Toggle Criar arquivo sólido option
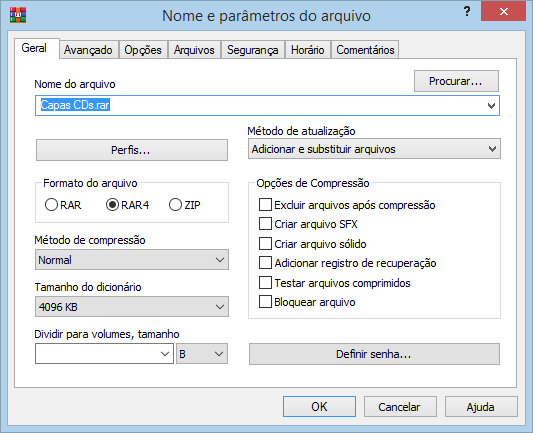The height and width of the screenshot is (433, 533). coord(265,244)
